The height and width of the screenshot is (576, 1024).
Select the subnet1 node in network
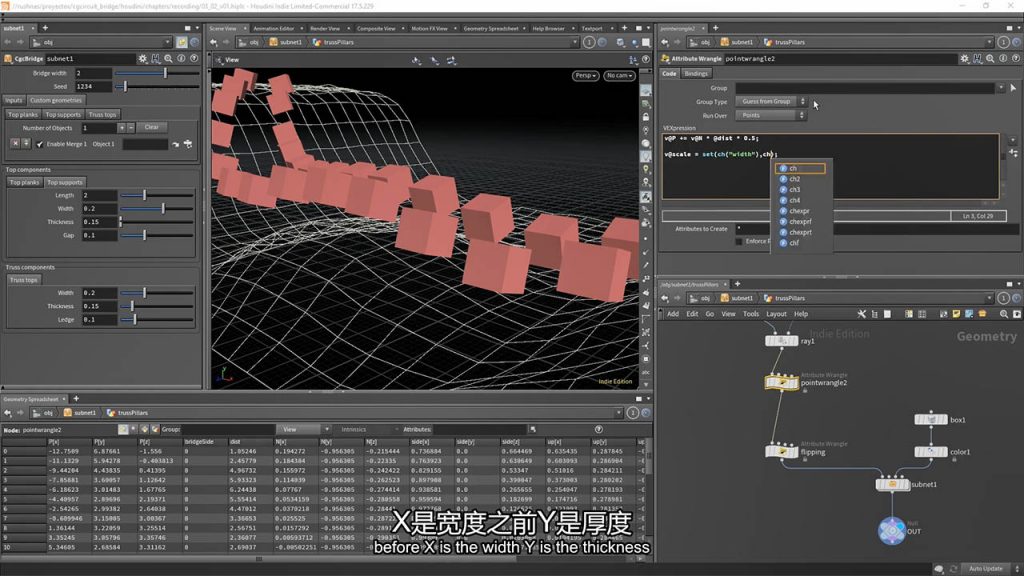892,485
